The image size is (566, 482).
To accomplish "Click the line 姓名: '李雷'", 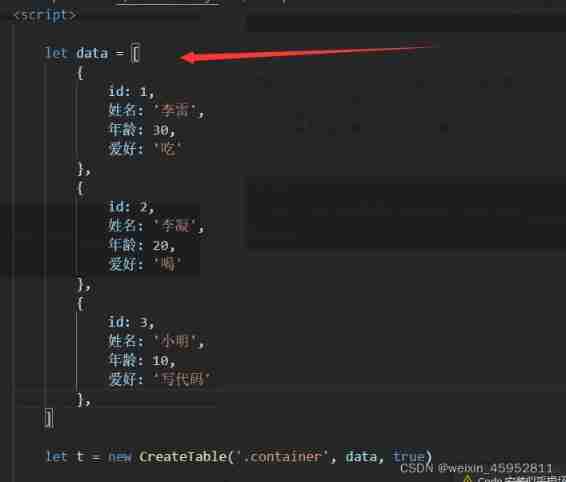I will (157, 110).
